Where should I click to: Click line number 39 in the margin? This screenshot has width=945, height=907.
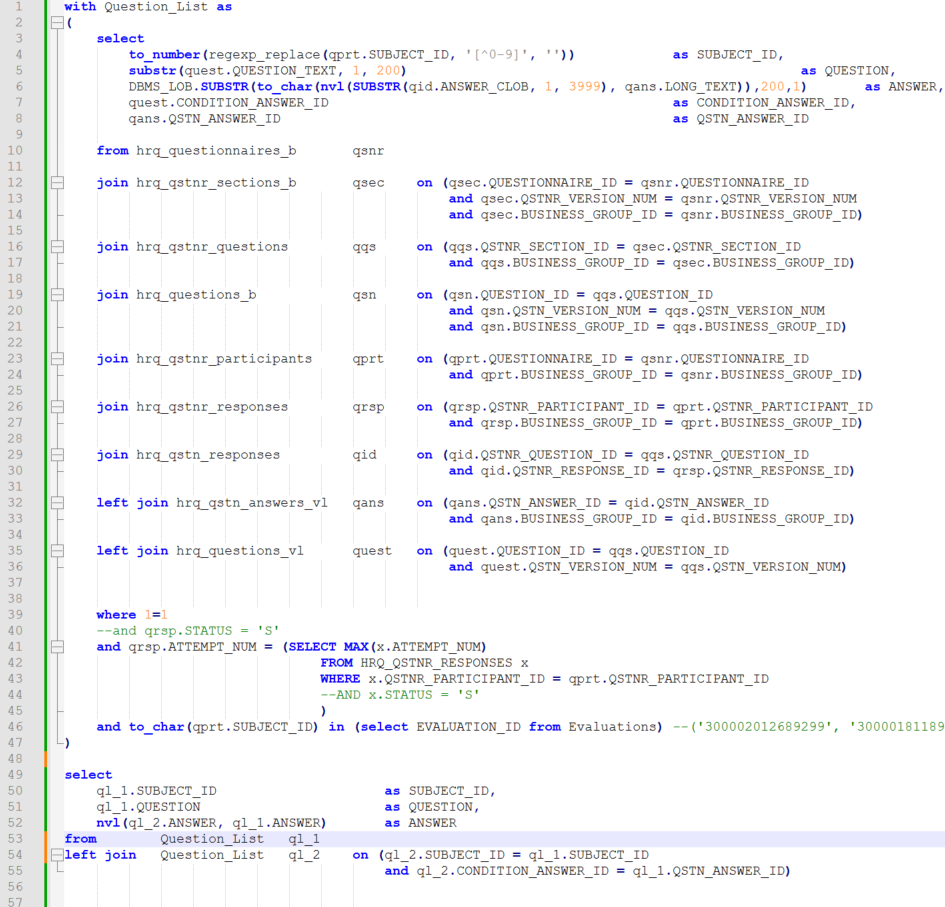tap(15, 615)
